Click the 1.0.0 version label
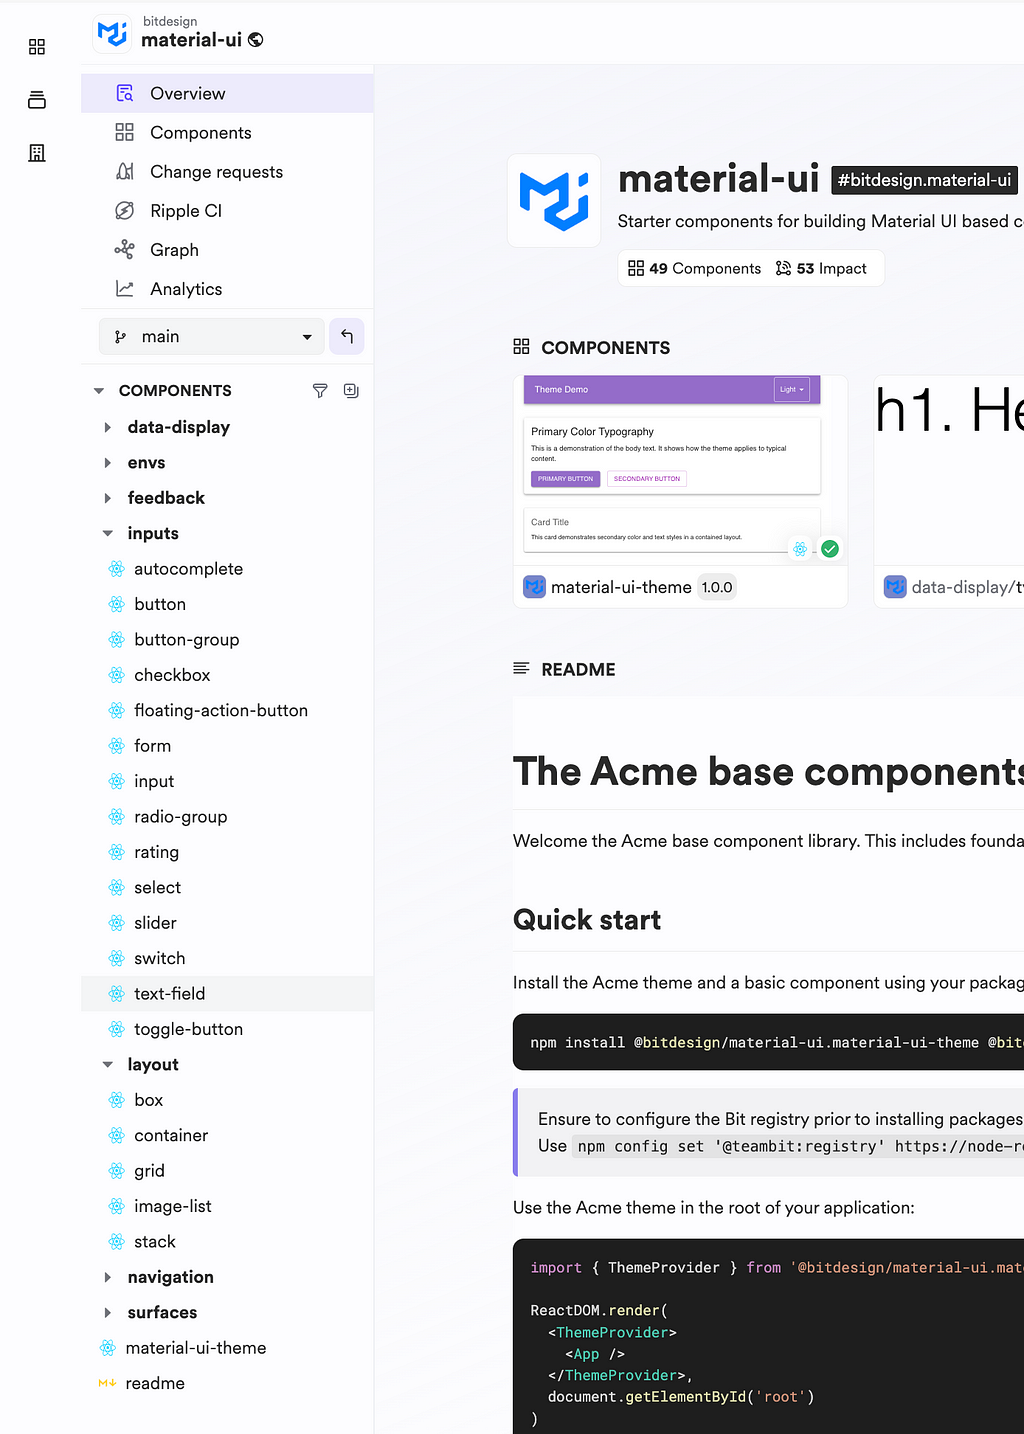 [717, 587]
